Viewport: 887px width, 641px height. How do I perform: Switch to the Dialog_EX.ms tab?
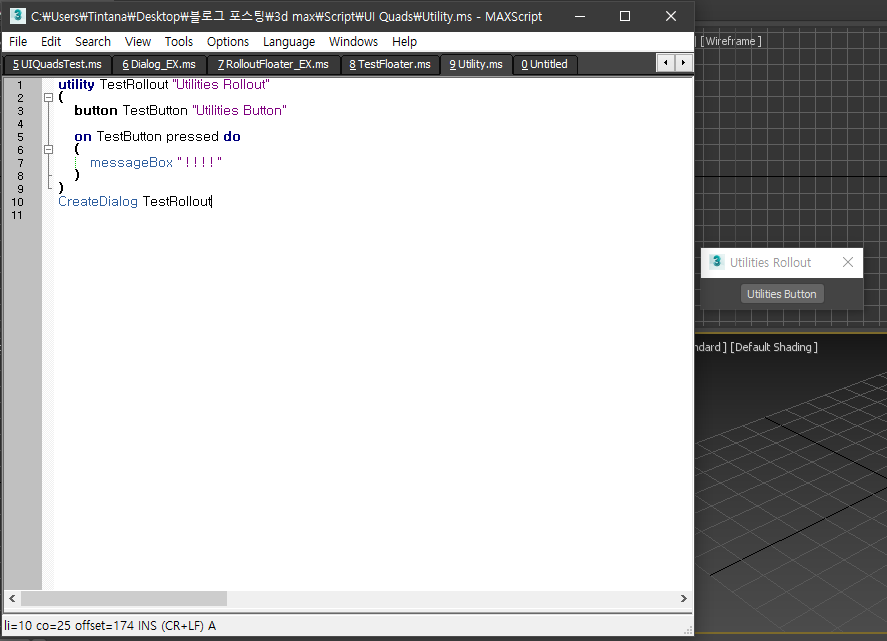click(x=159, y=64)
